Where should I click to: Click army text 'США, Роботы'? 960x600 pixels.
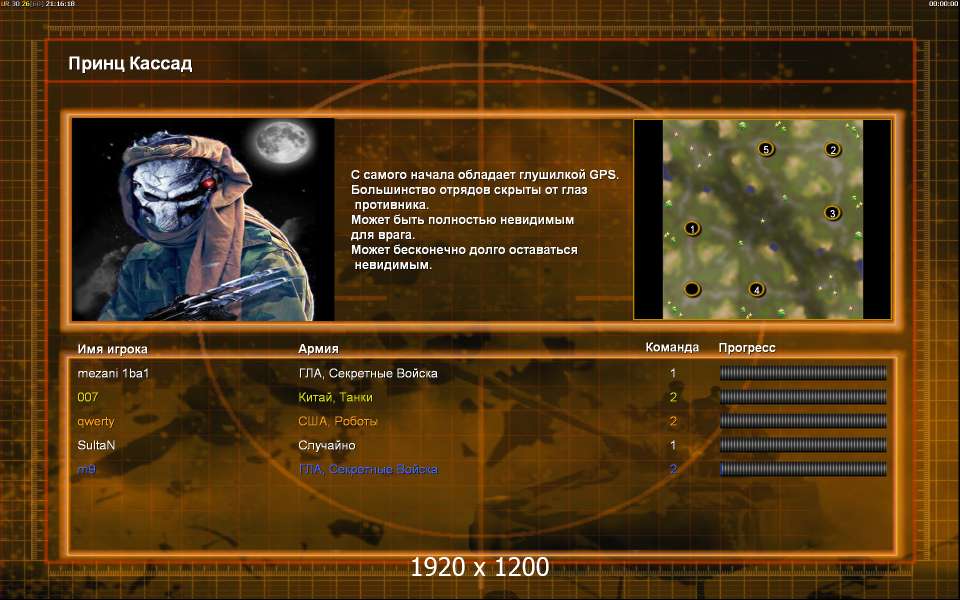[338, 421]
